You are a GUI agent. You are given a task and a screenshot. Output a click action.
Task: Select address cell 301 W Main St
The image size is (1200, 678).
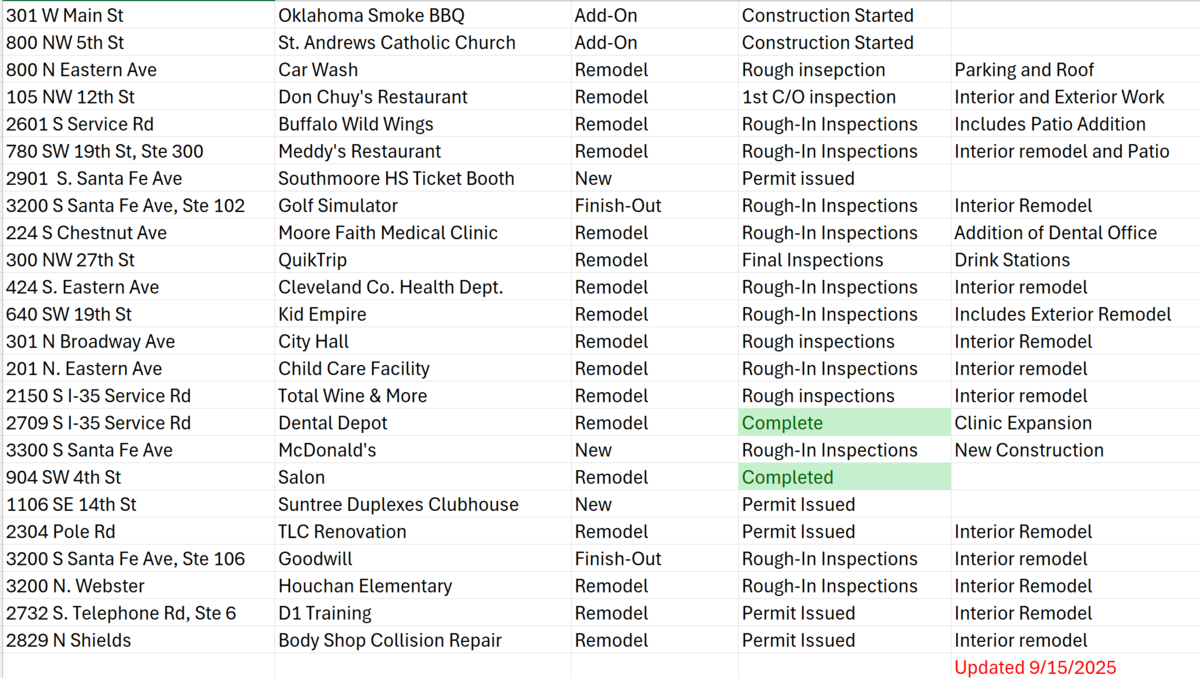click(x=138, y=15)
